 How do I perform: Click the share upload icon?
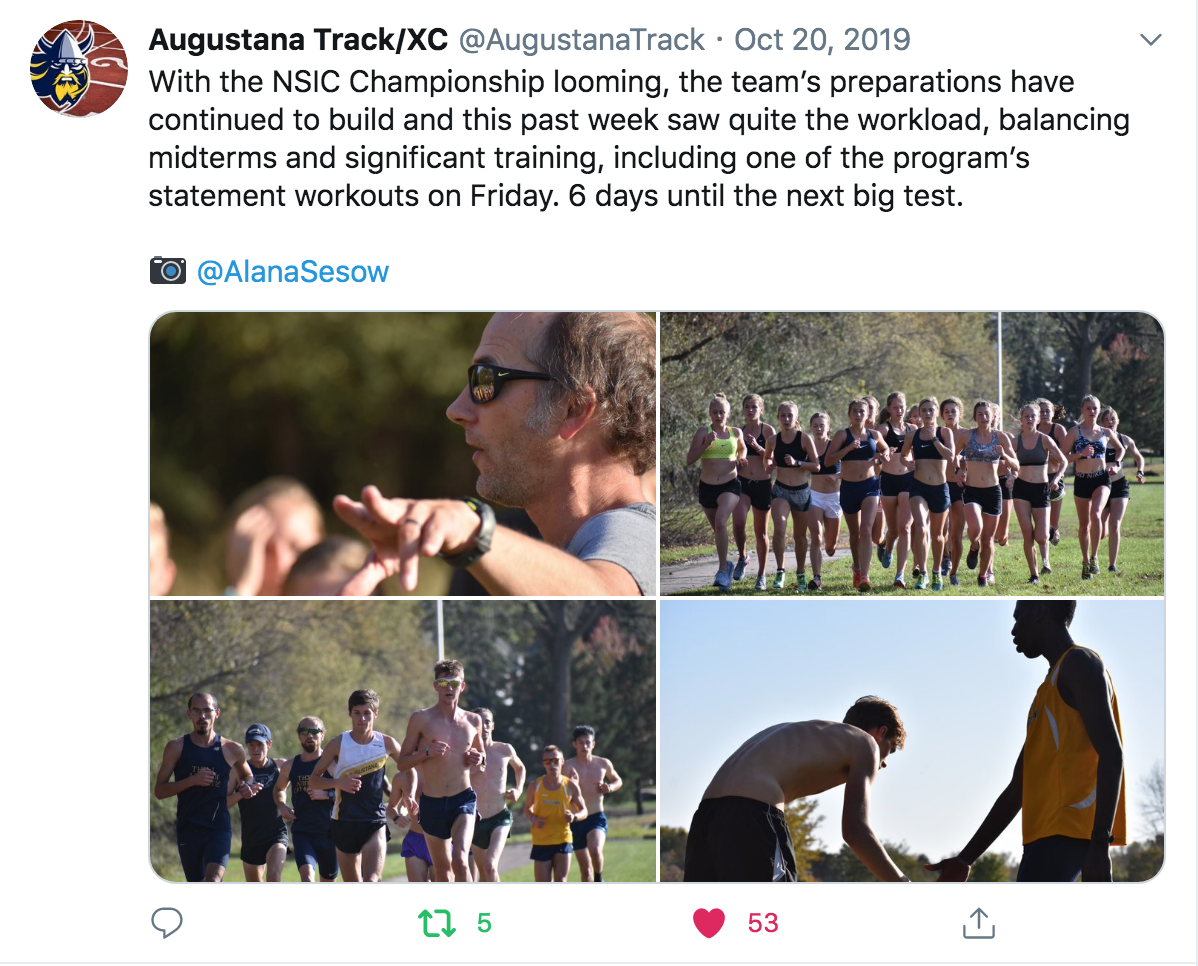click(x=979, y=922)
